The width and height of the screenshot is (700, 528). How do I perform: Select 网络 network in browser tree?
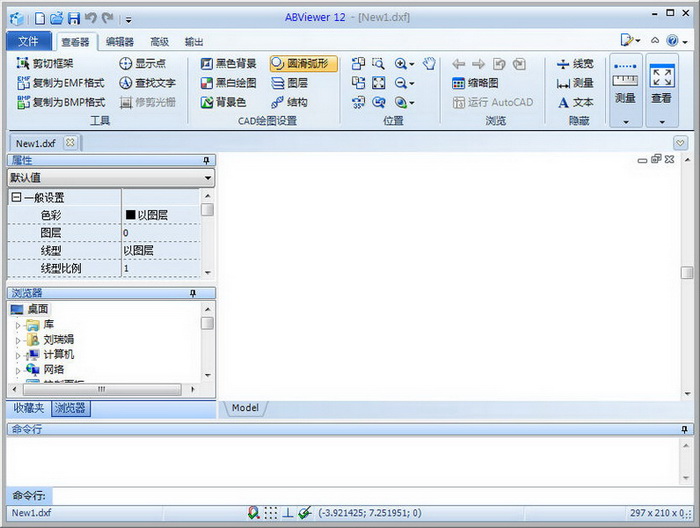(54, 370)
